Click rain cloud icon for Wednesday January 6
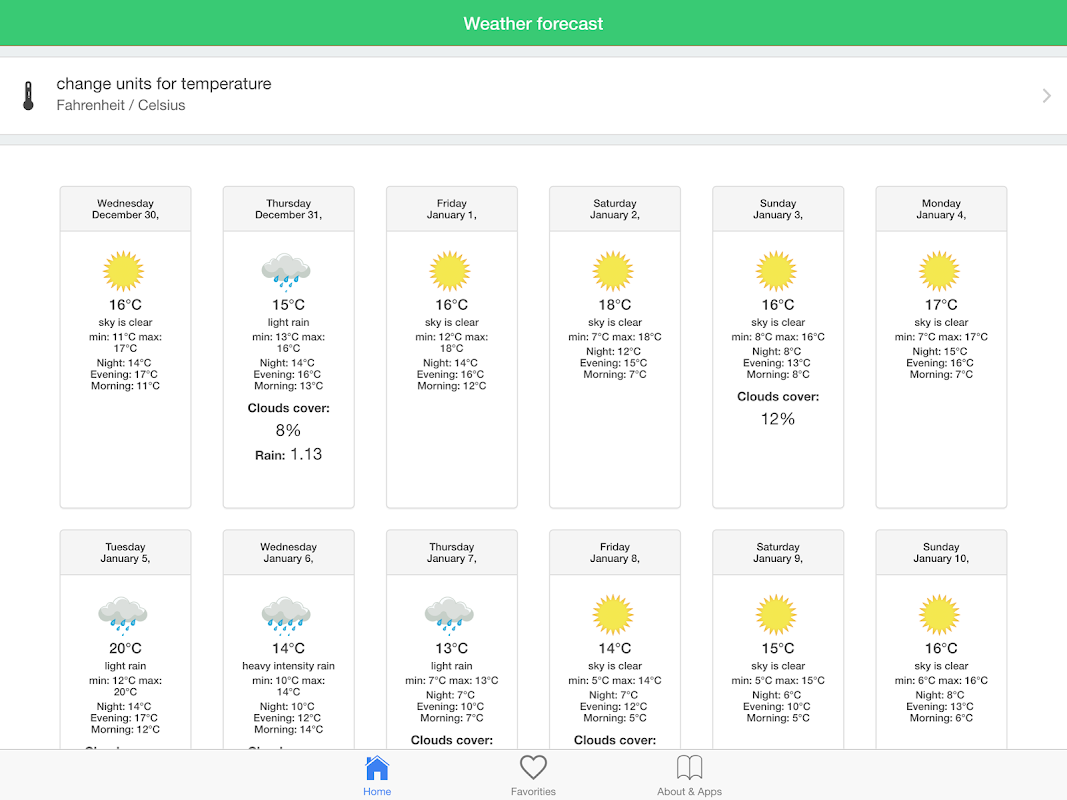The image size is (1067, 800). click(286, 615)
